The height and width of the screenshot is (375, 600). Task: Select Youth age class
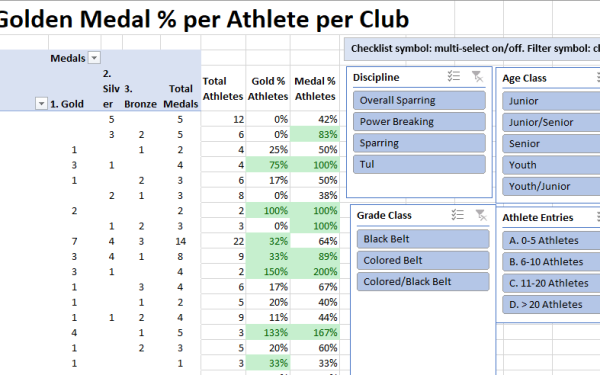[x=551, y=165]
